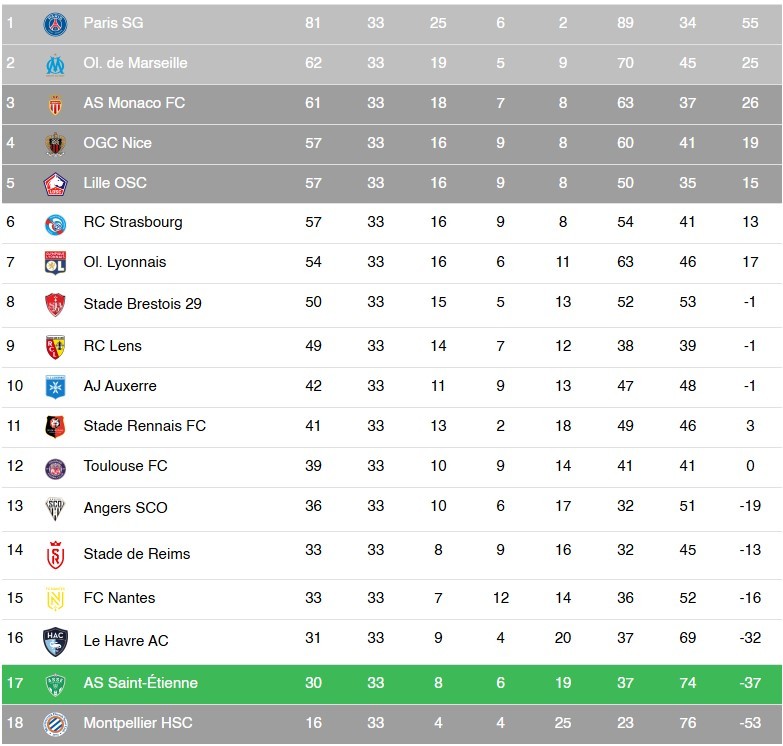Screen dimensions: 783x746
Task: Open the Stade Rennais FC team name
Action: click(144, 425)
